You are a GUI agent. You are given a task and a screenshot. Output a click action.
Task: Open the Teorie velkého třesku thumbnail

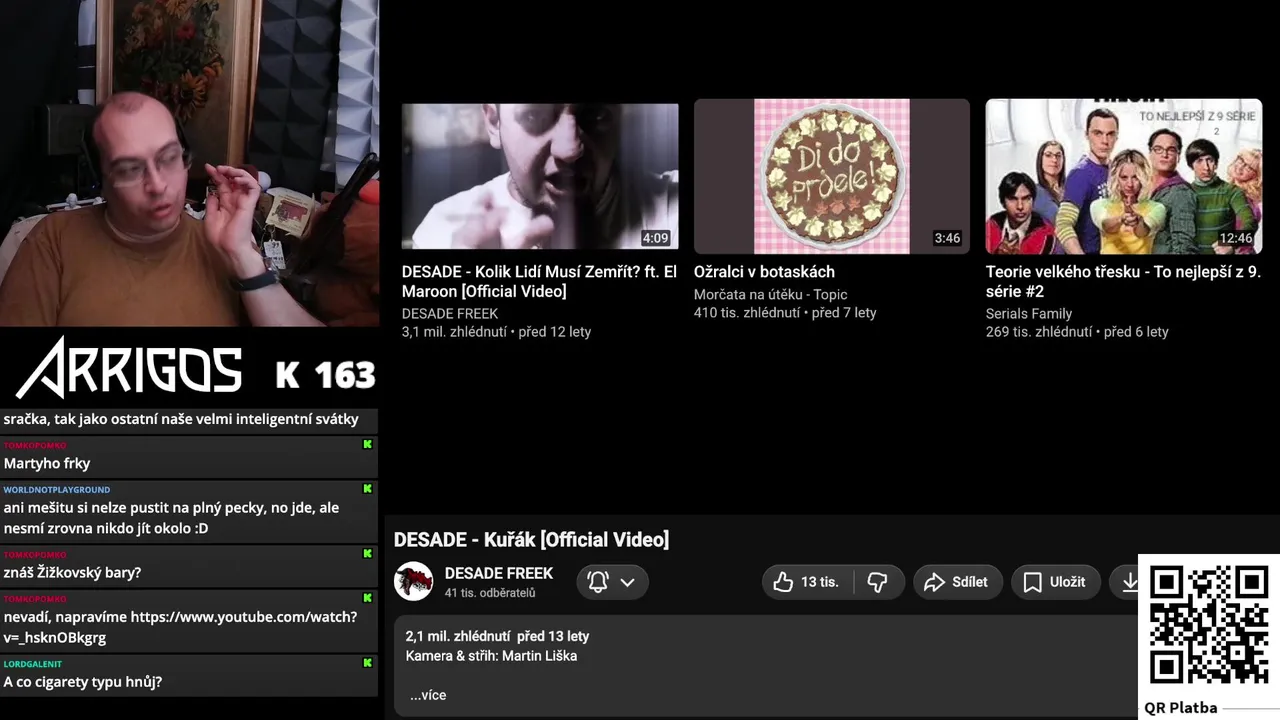pyautogui.click(x=1124, y=176)
